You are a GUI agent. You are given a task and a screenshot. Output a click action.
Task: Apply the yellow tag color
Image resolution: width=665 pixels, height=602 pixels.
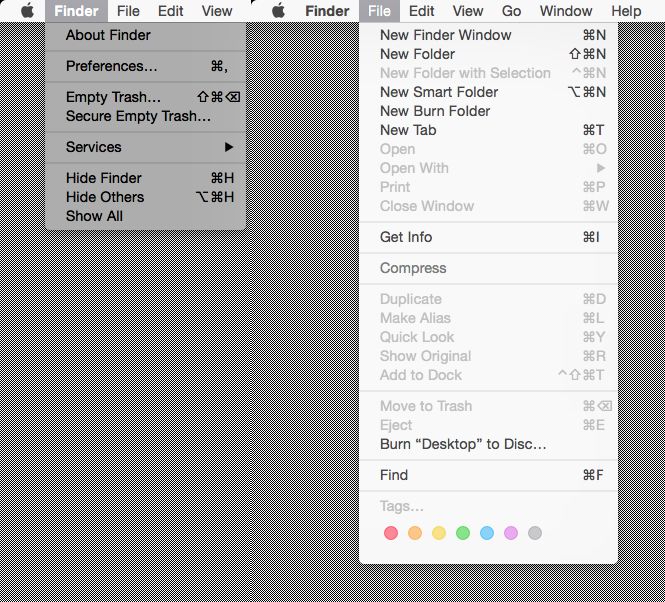tap(439, 533)
